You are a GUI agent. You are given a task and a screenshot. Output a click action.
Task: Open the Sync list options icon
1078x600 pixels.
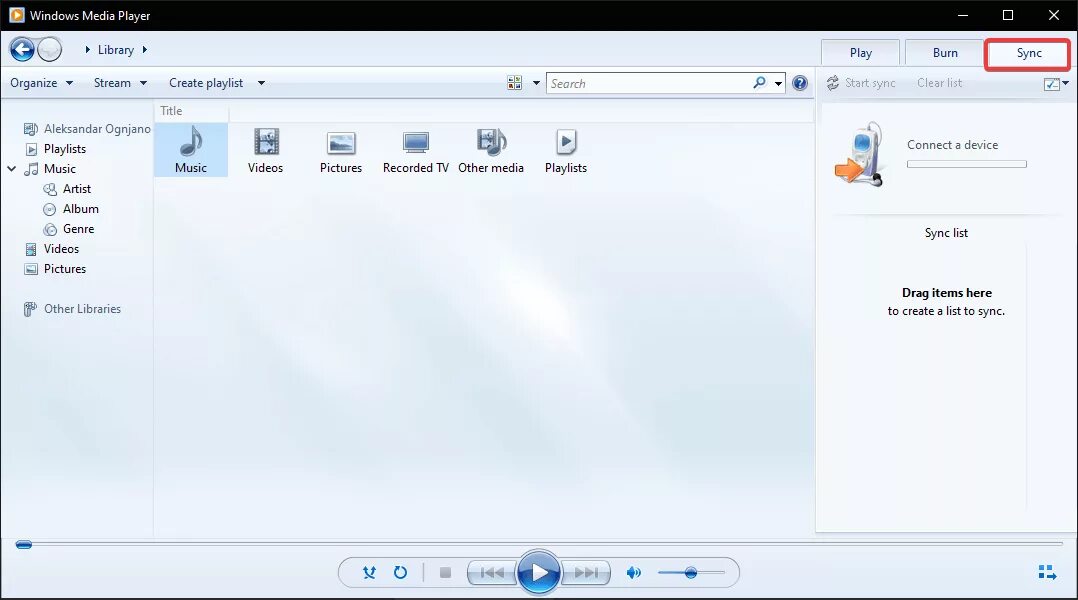[x=1052, y=84]
